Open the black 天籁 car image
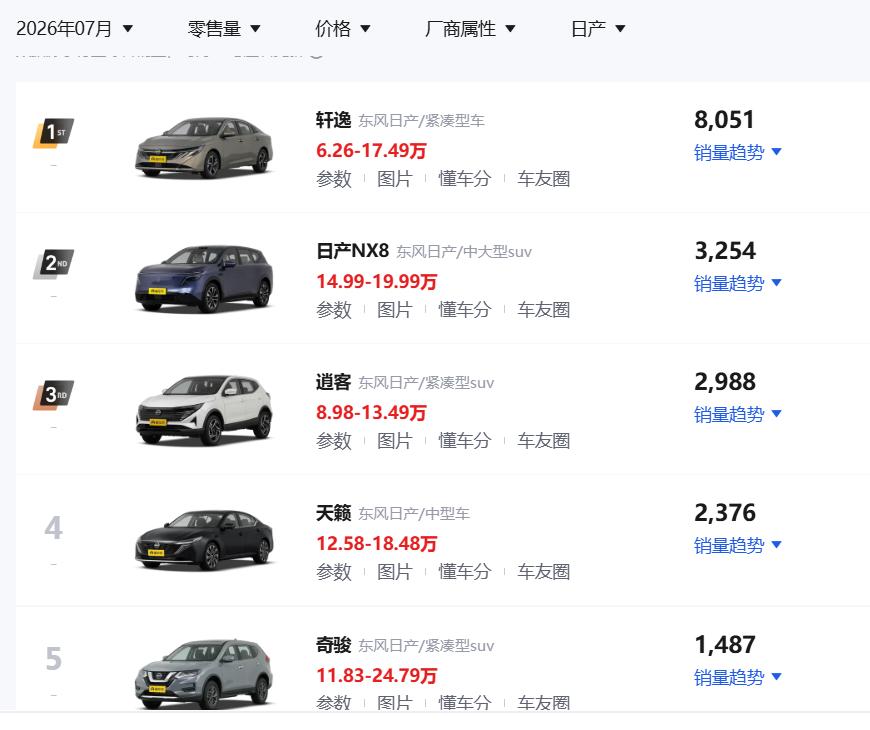The width and height of the screenshot is (870, 730). click(x=204, y=540)
